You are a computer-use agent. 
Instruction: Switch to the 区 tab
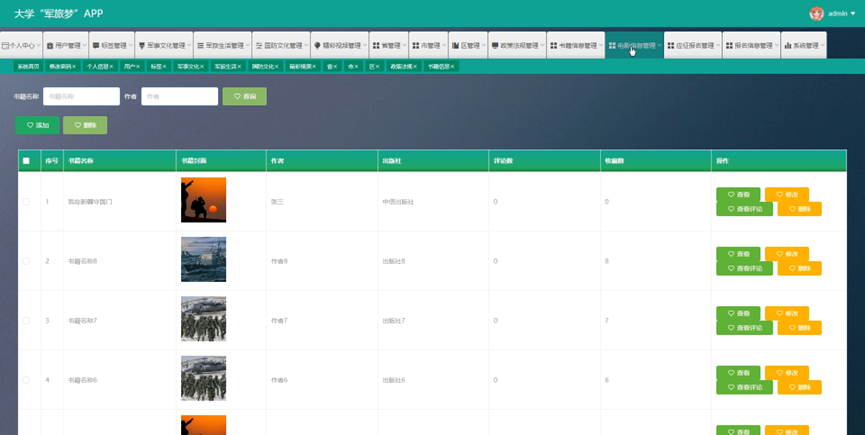click(374, 67)
